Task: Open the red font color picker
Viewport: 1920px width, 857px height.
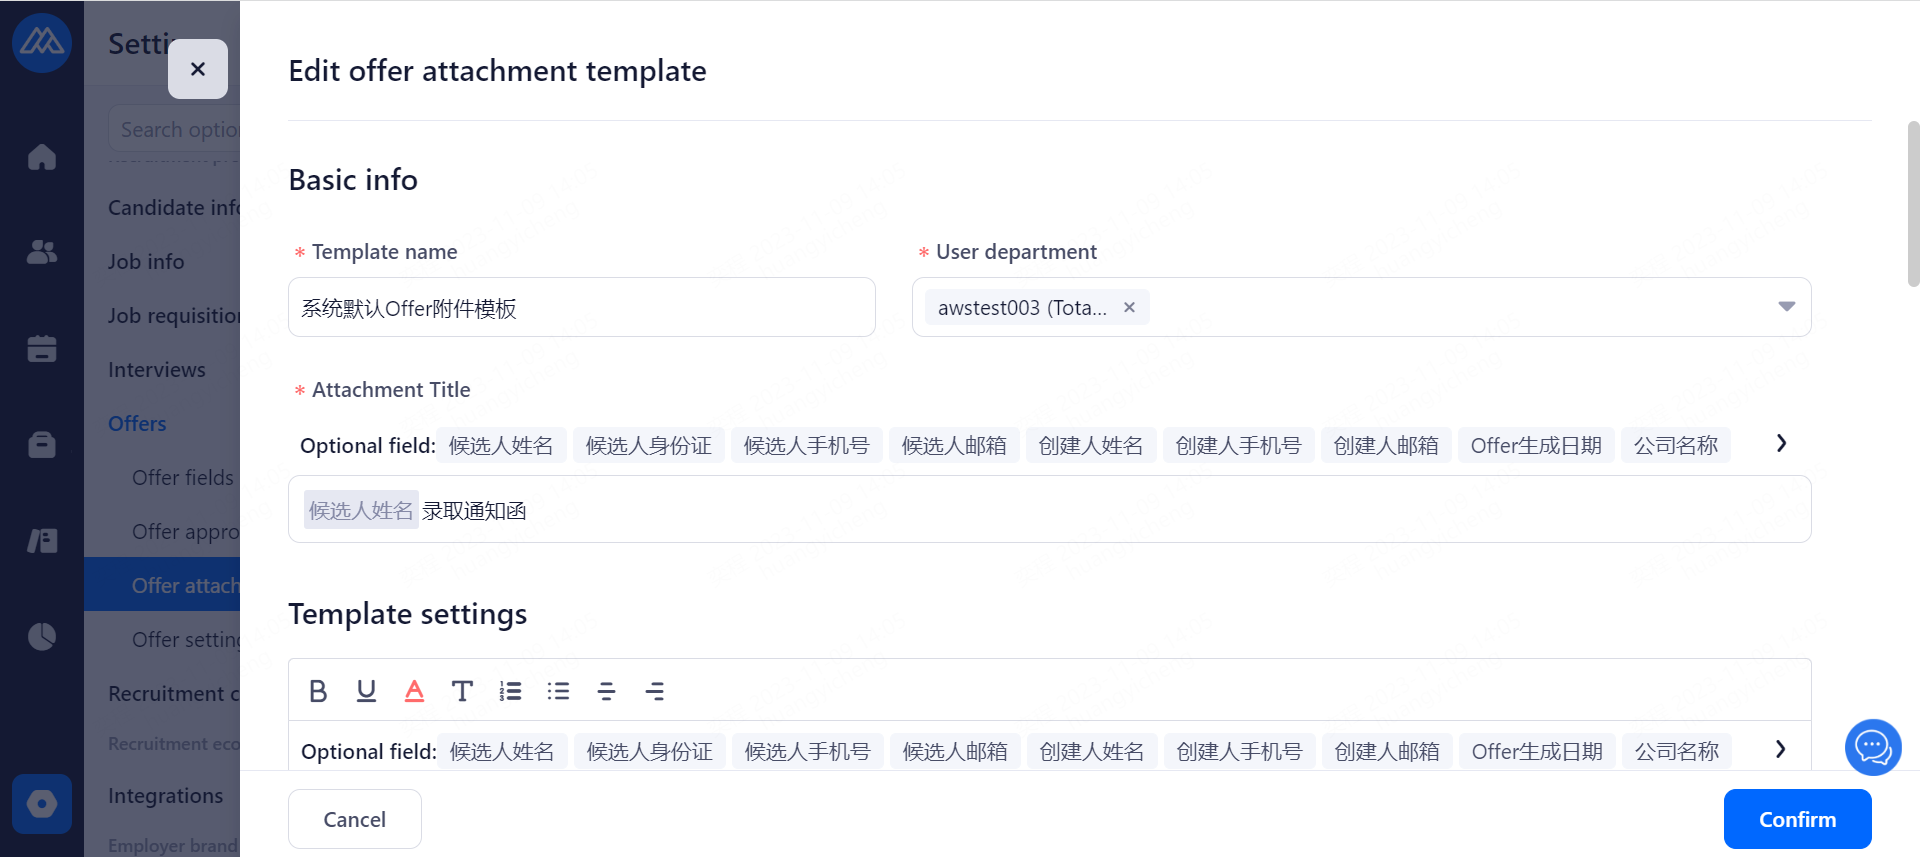Action: [x=414, y=691]
